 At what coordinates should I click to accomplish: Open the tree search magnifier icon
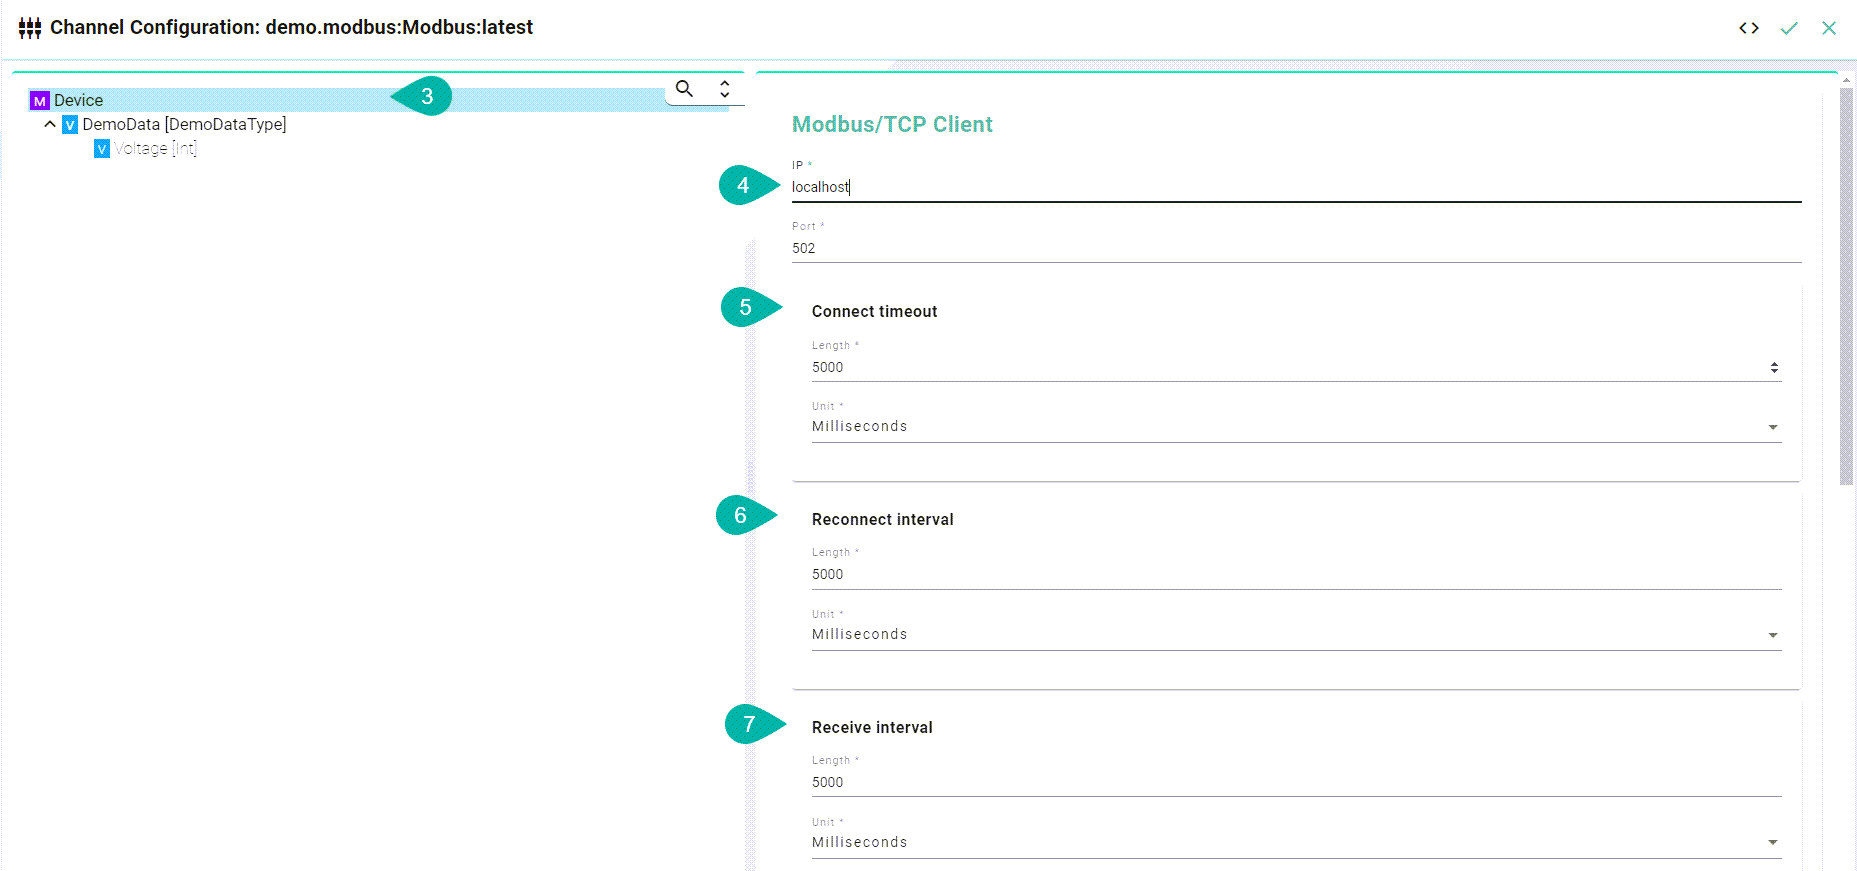click(684, 89)
